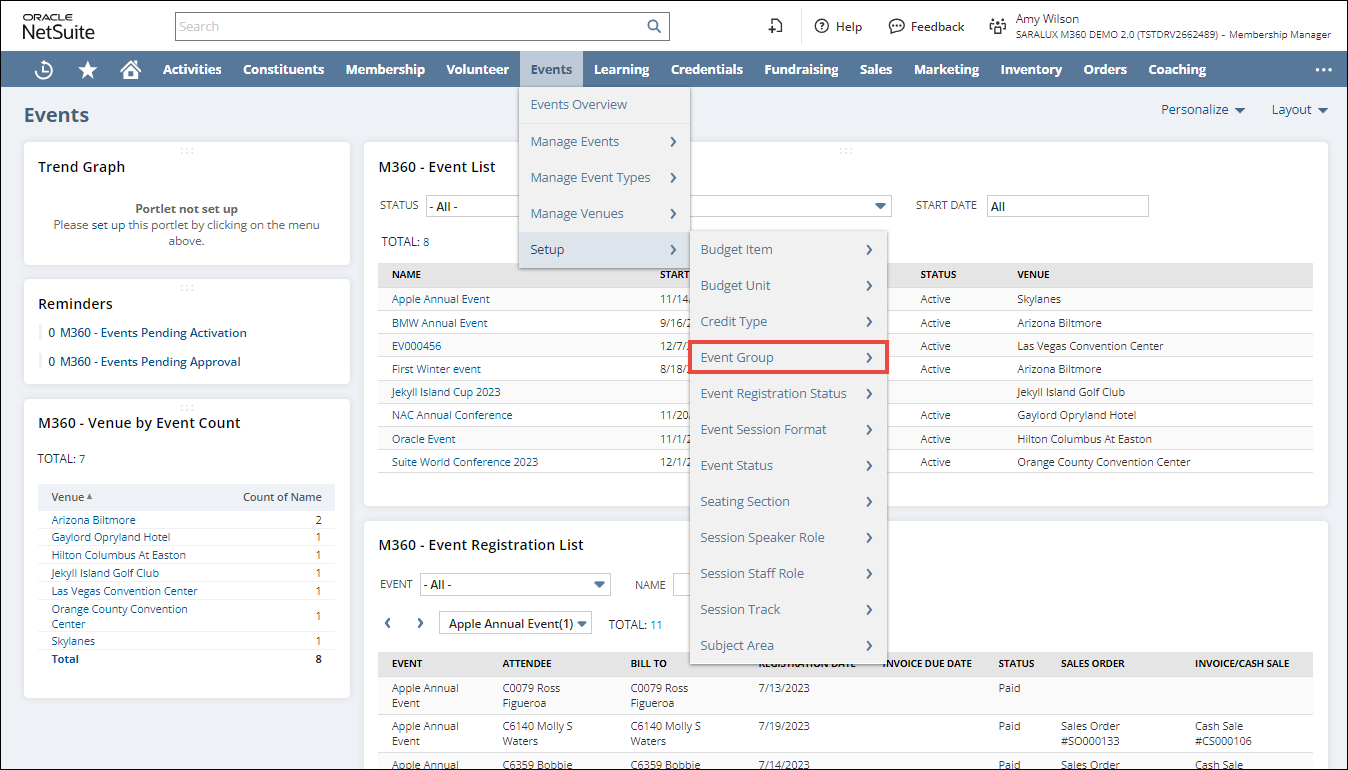Click M360 - Events Pending Approval reminder
The height and width of the screenshot is (770, 1348).
(x=150, y=362)
